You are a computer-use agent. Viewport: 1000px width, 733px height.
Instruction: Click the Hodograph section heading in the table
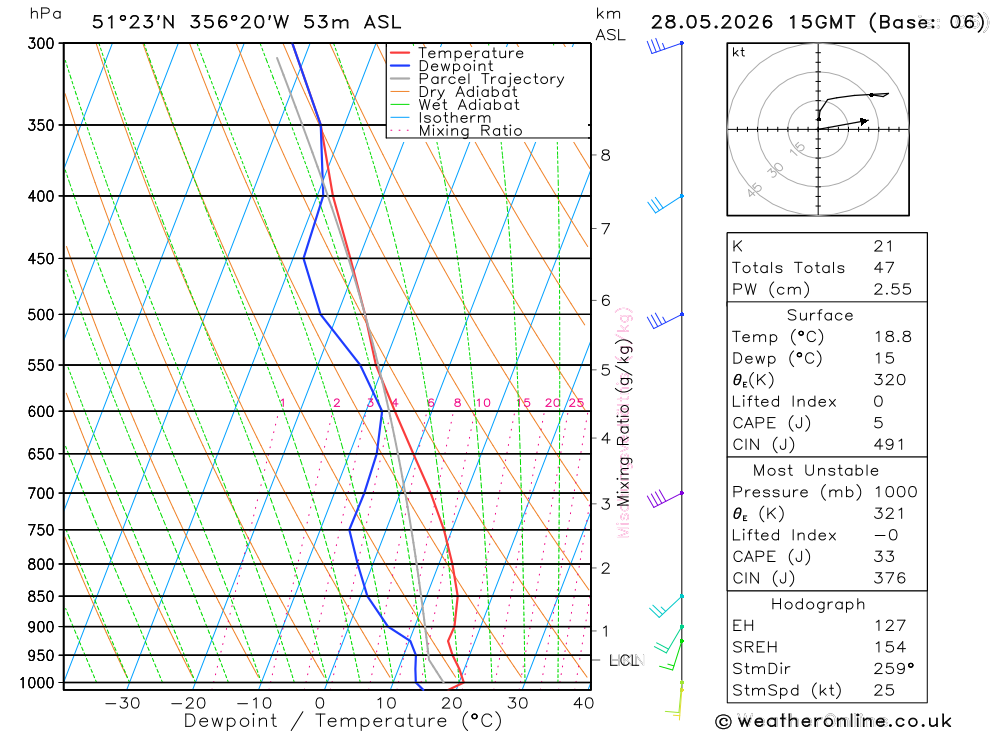pyautogui.click(x=818, y=604)
